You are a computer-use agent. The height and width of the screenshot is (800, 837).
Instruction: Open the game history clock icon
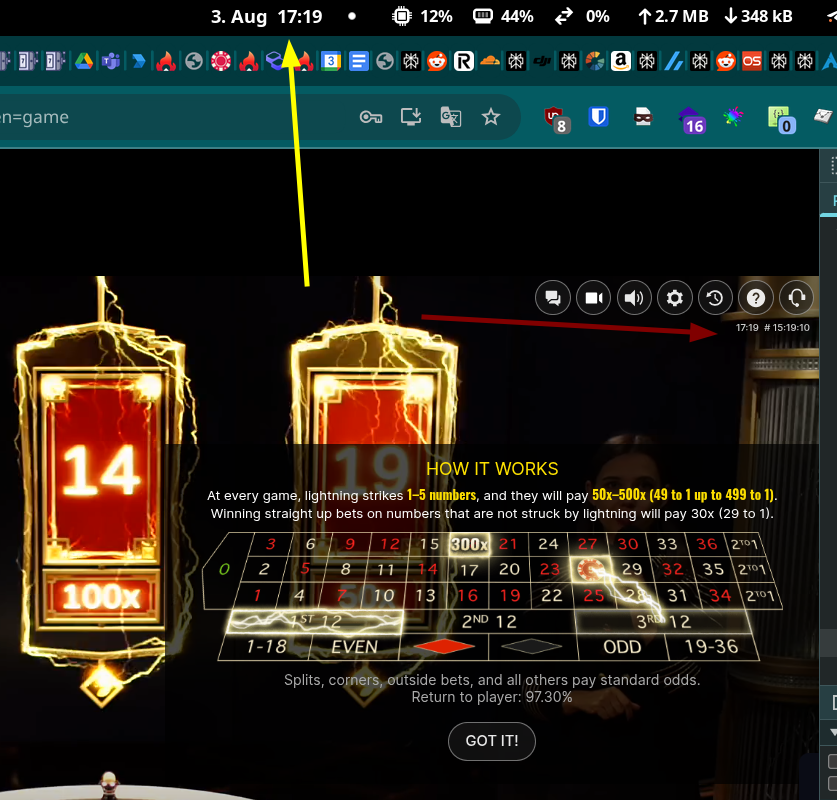coord(714,297)
